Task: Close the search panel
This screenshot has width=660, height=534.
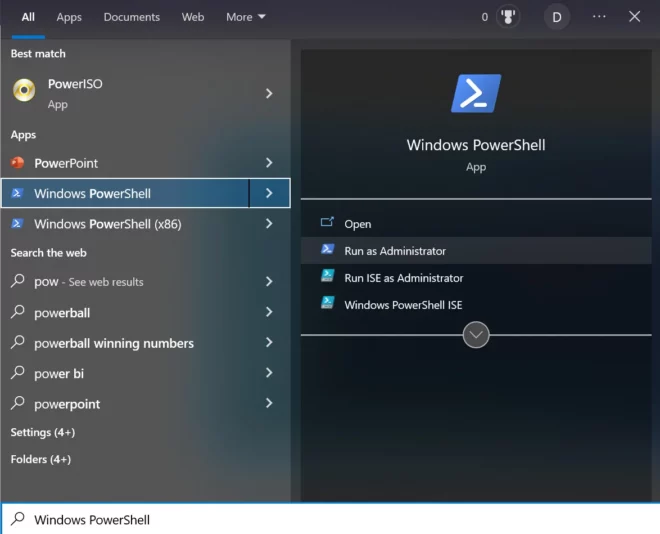Action: pyautogui.click(x=634, y=17)
